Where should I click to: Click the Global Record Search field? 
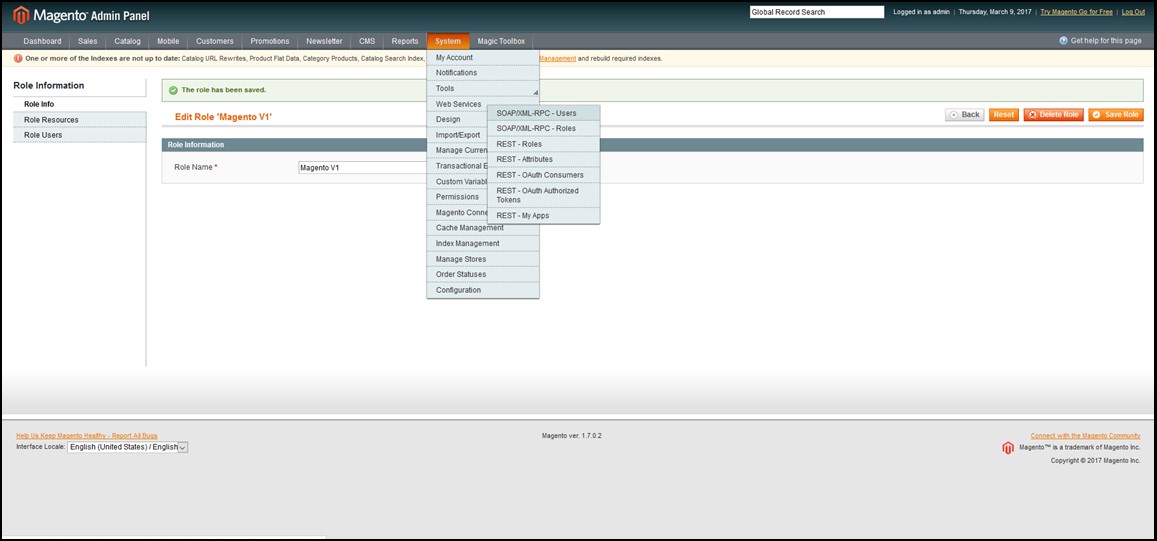816,12
